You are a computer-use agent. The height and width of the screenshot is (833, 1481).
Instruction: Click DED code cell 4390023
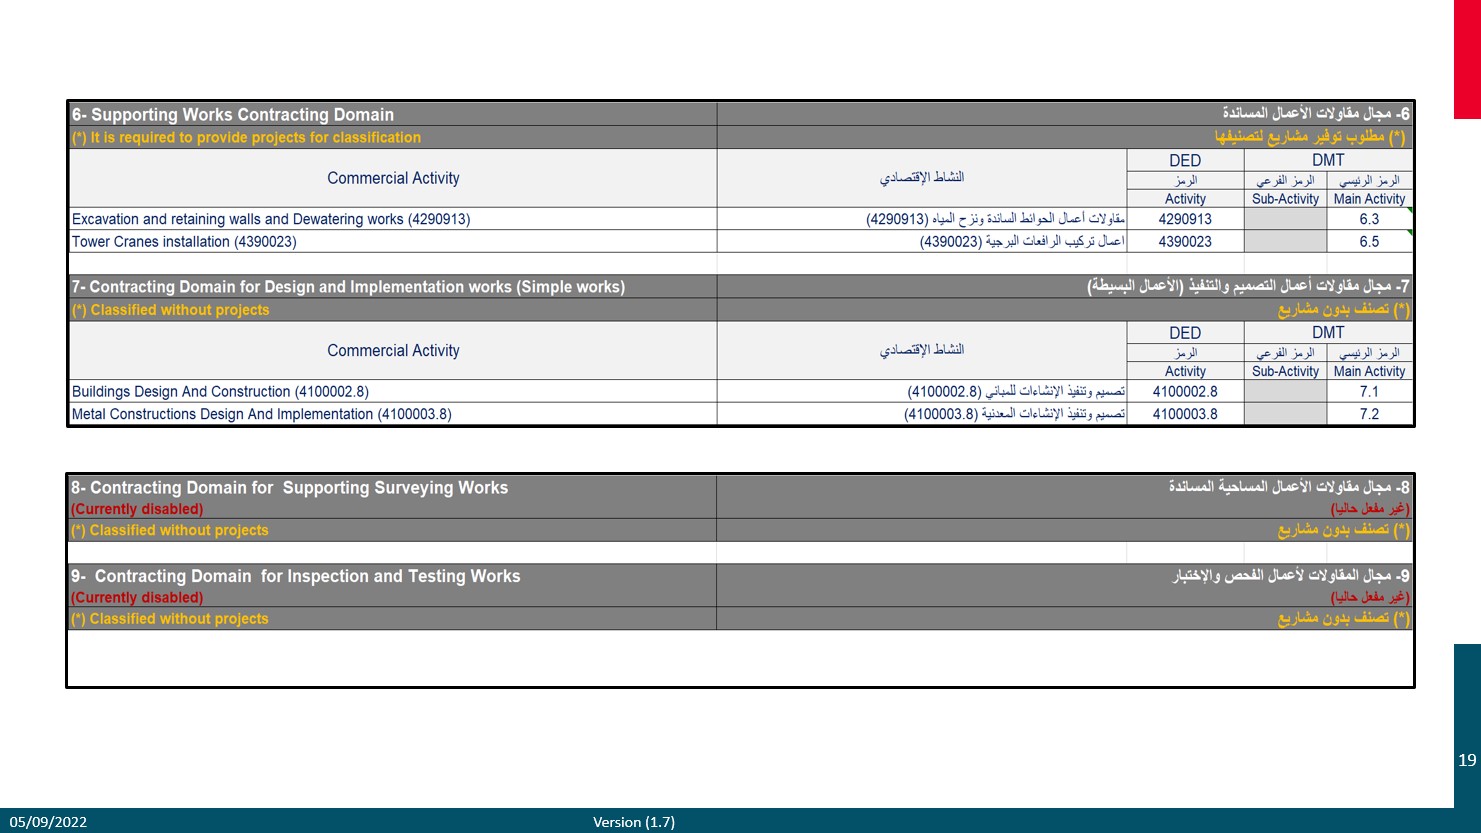1185,241
